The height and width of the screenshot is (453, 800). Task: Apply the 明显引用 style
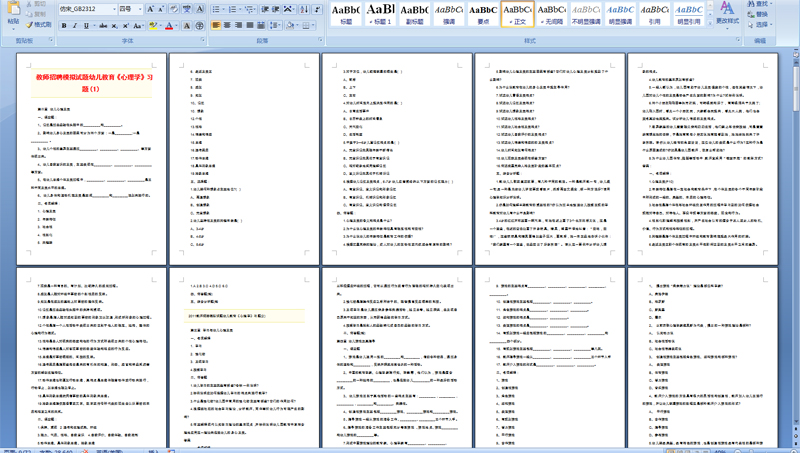(x=689, y=14)
